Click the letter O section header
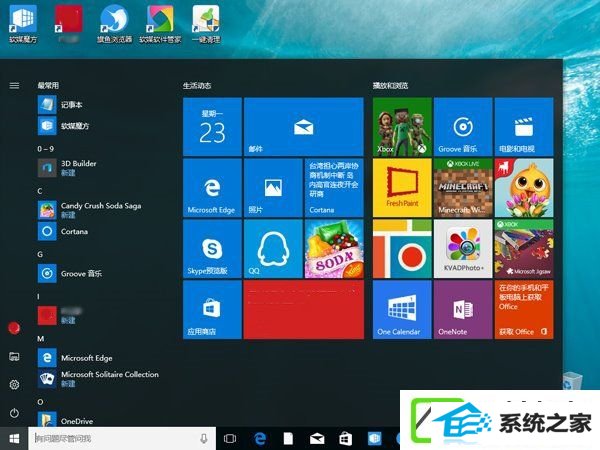Screen dimensions: 600x450 (40, 402)
